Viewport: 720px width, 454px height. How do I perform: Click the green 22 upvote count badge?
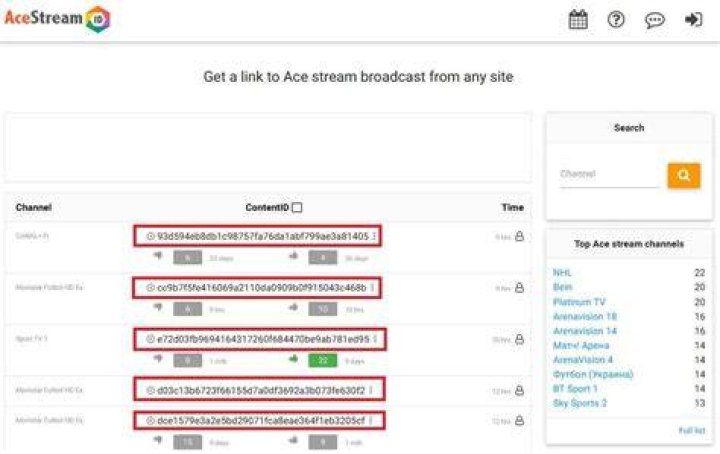323,360
